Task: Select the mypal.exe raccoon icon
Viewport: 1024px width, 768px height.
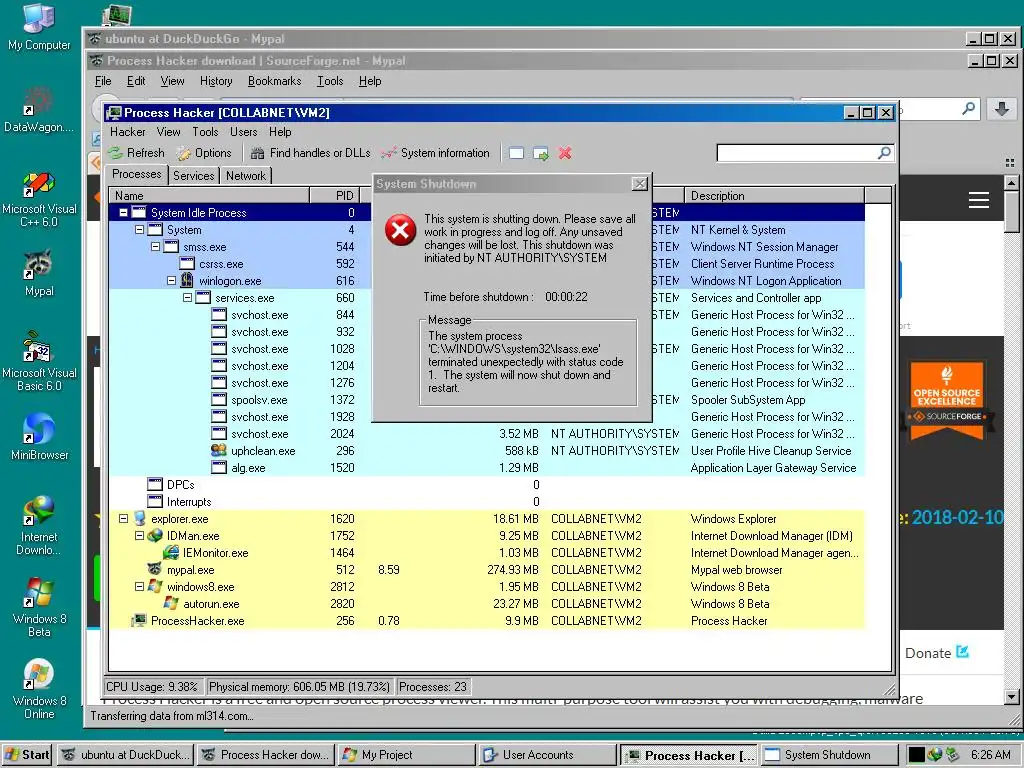Action: [x=155, y=569]
